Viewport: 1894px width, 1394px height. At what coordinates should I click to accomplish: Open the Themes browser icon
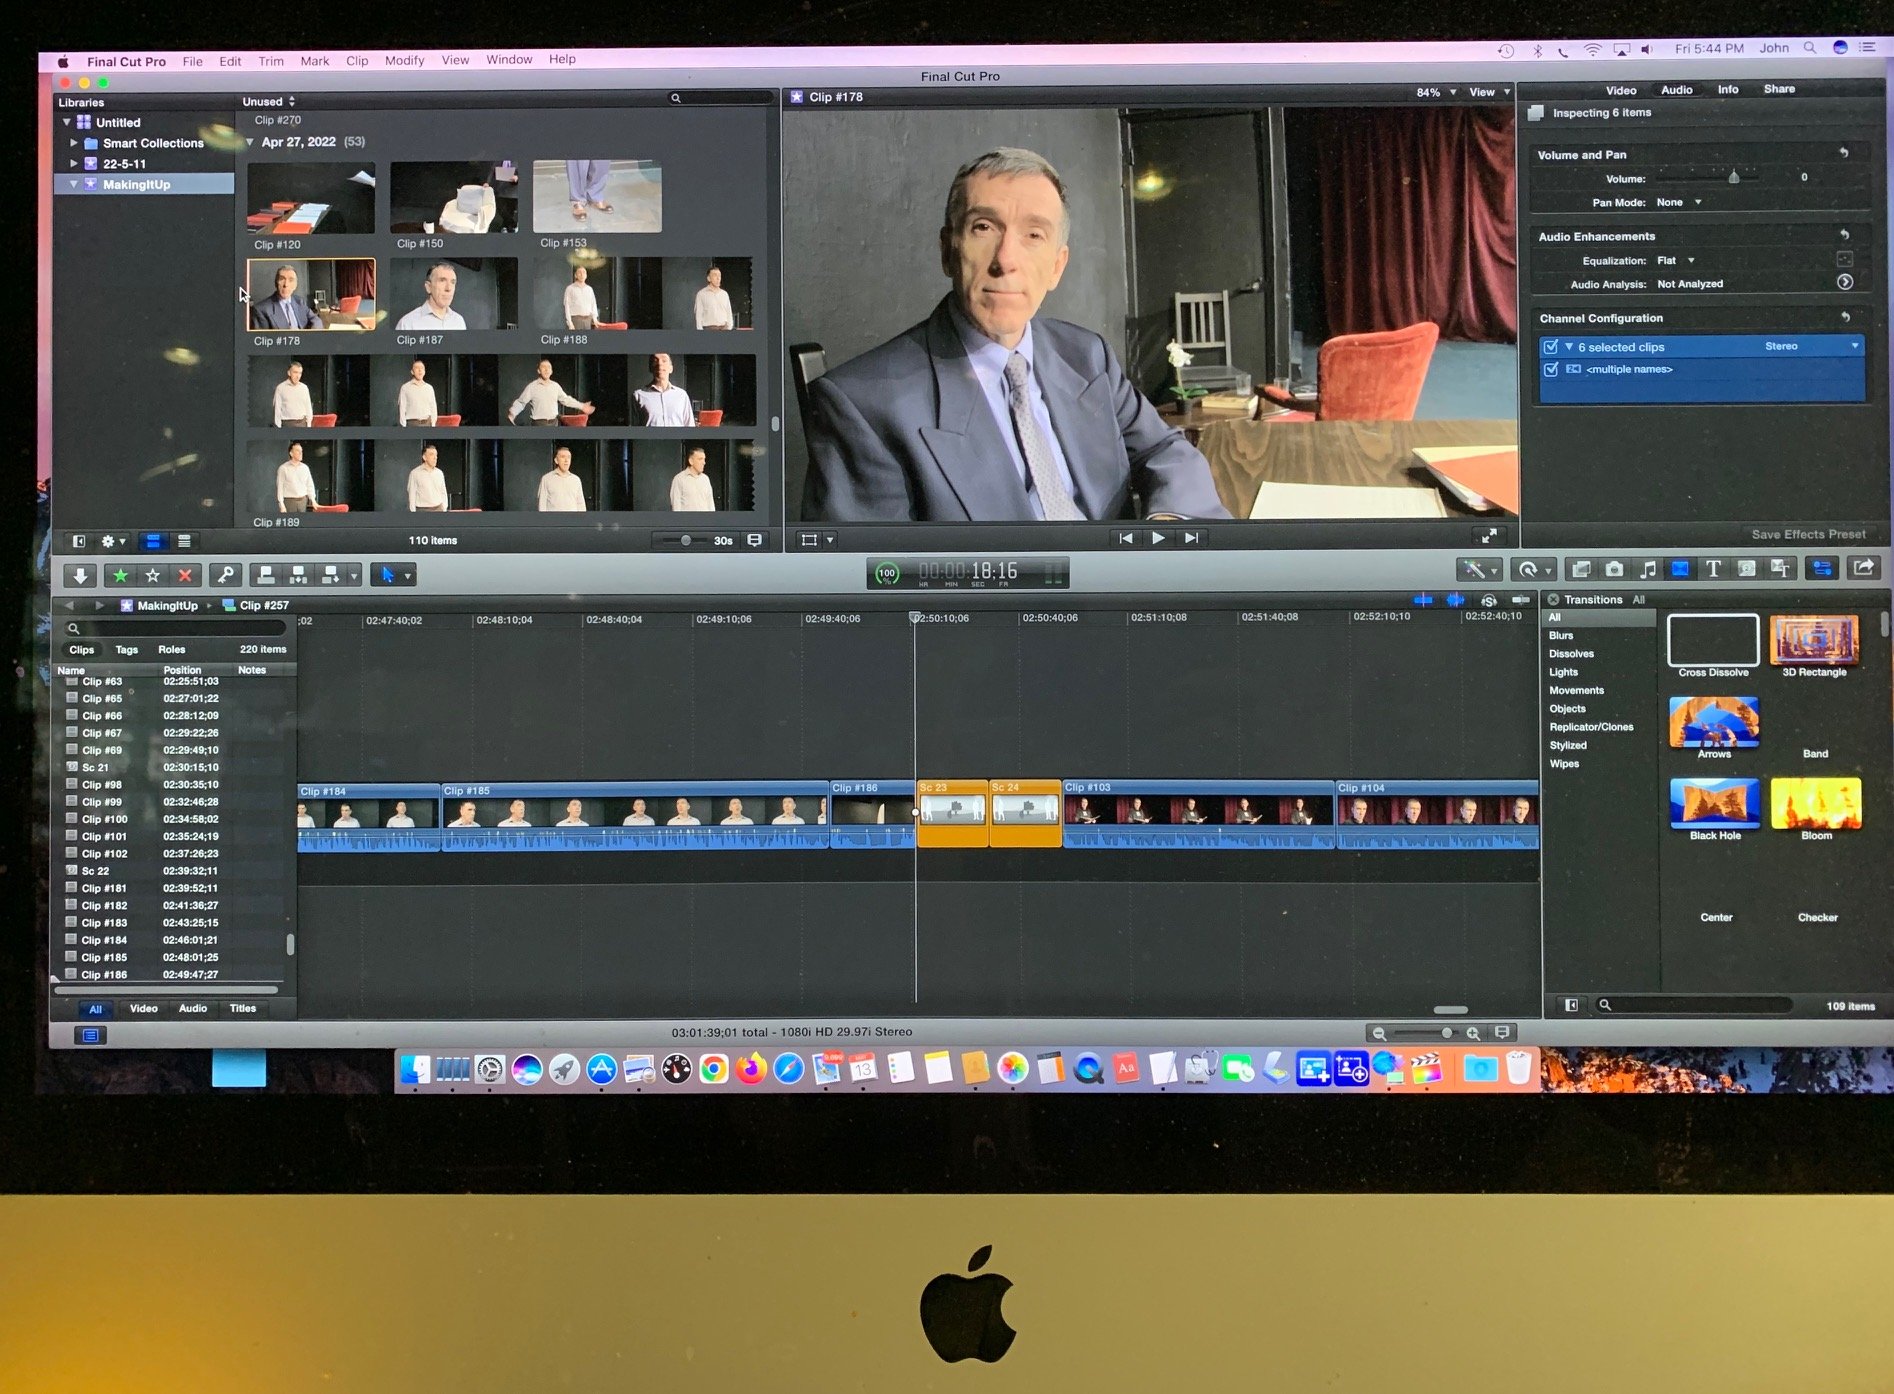click(x=1780, y=569)
